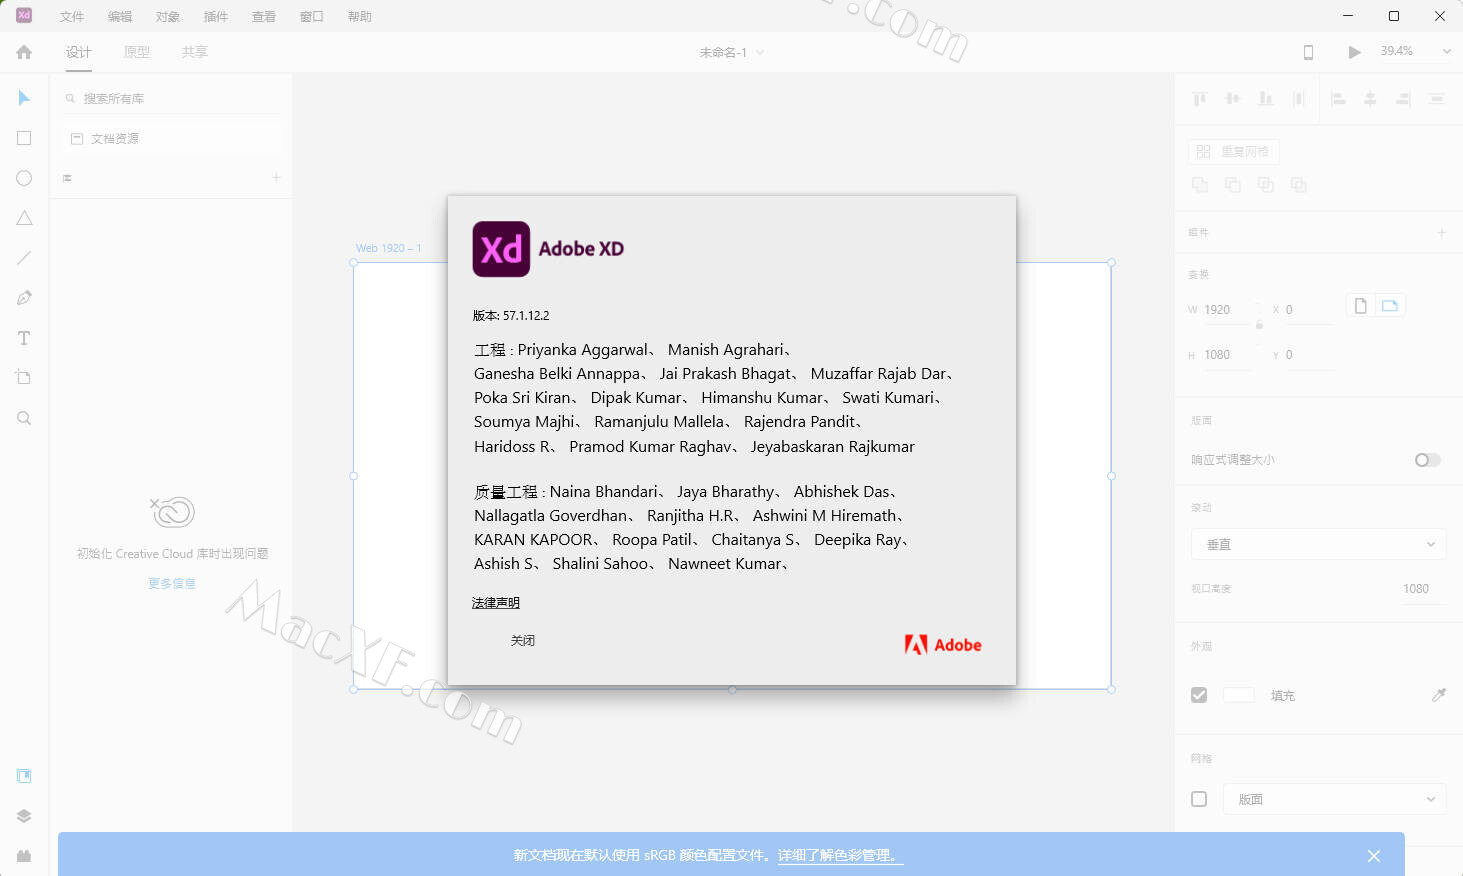Screen dimensions: 1463x876
Task: Select the Polygon triangle tool
Action: click(x=24, y=218)
